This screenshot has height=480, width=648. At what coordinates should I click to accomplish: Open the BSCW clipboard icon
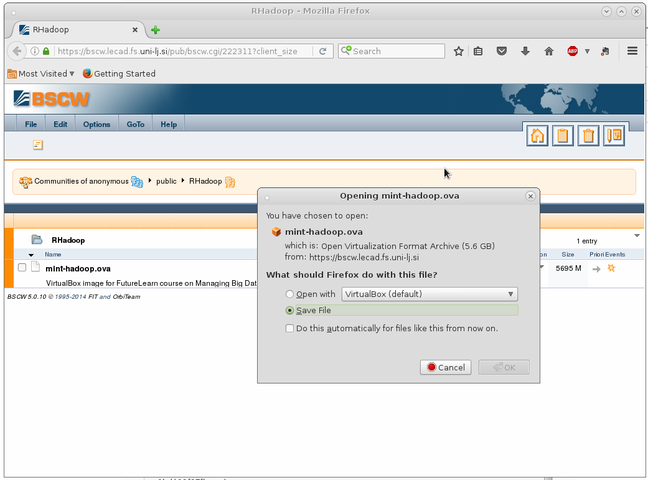pos(563,137)
